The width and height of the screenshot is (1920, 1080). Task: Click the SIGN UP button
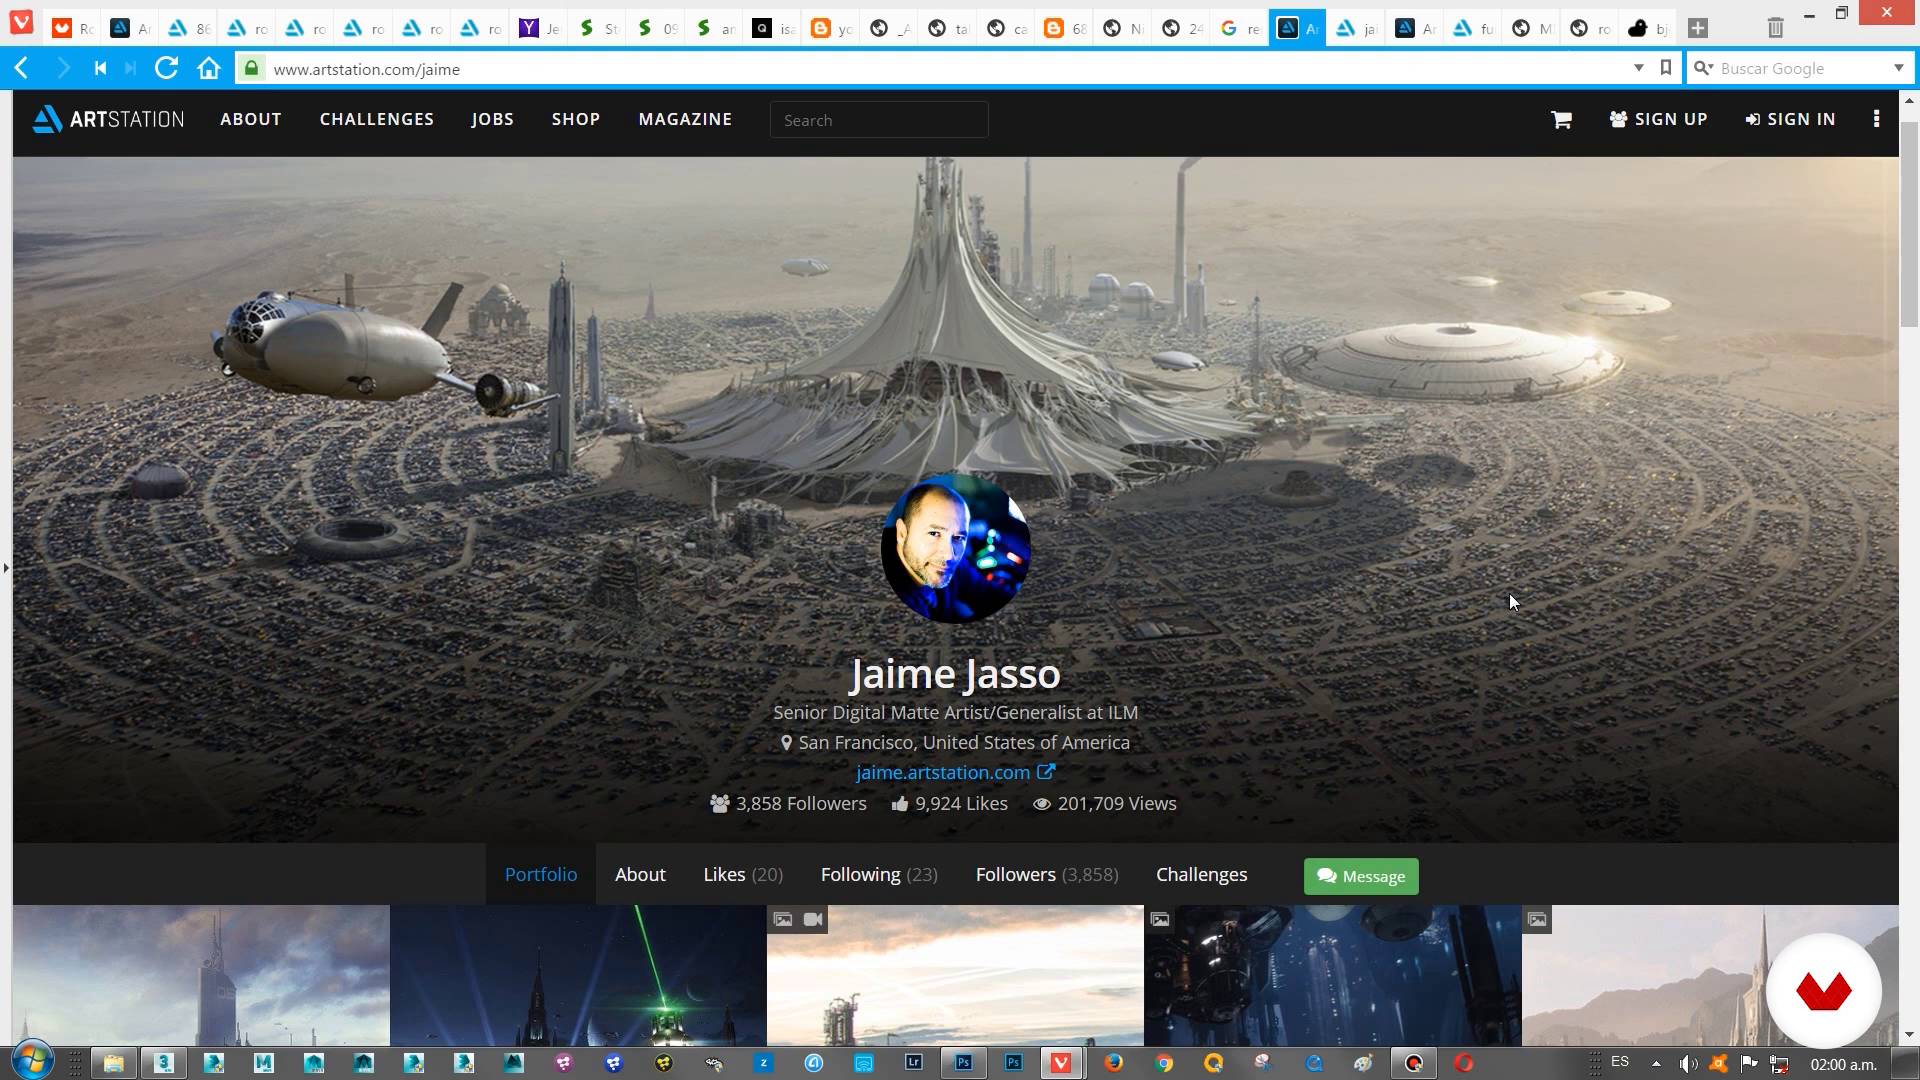click(1658, 119)
